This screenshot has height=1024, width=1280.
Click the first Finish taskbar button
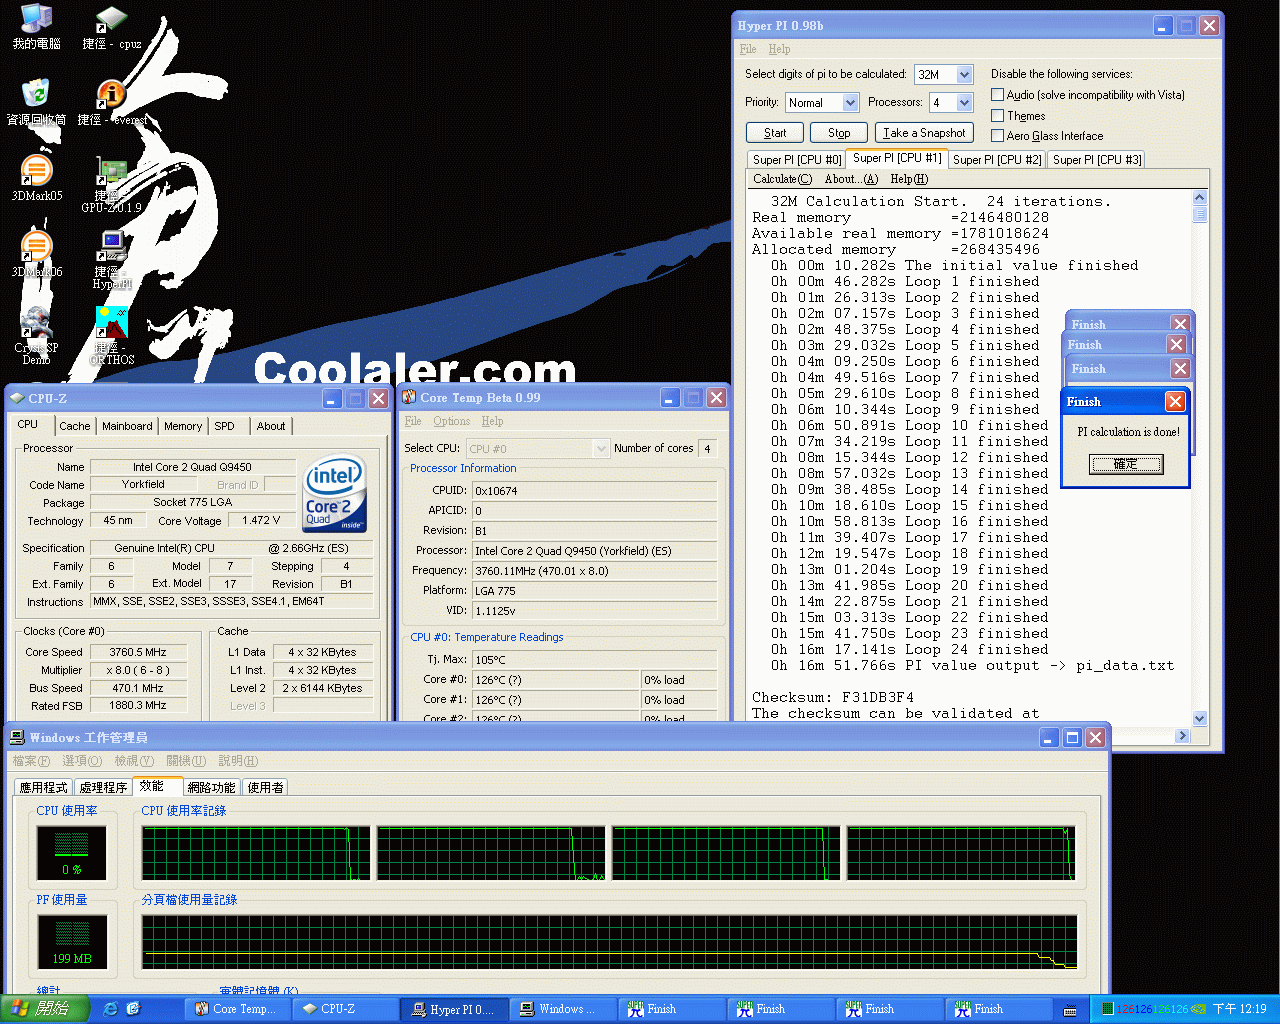[672, 1009]
